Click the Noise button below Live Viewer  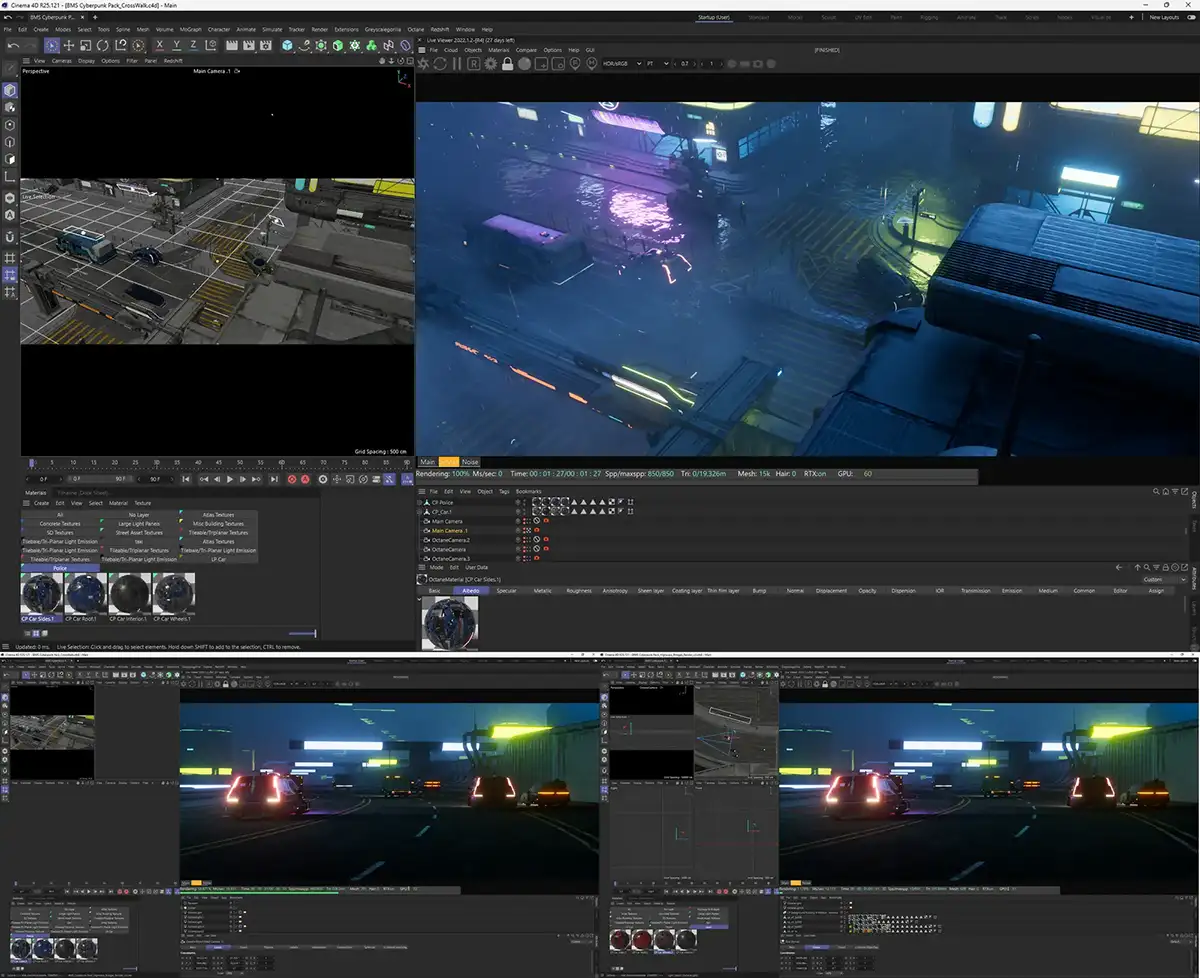469,462
